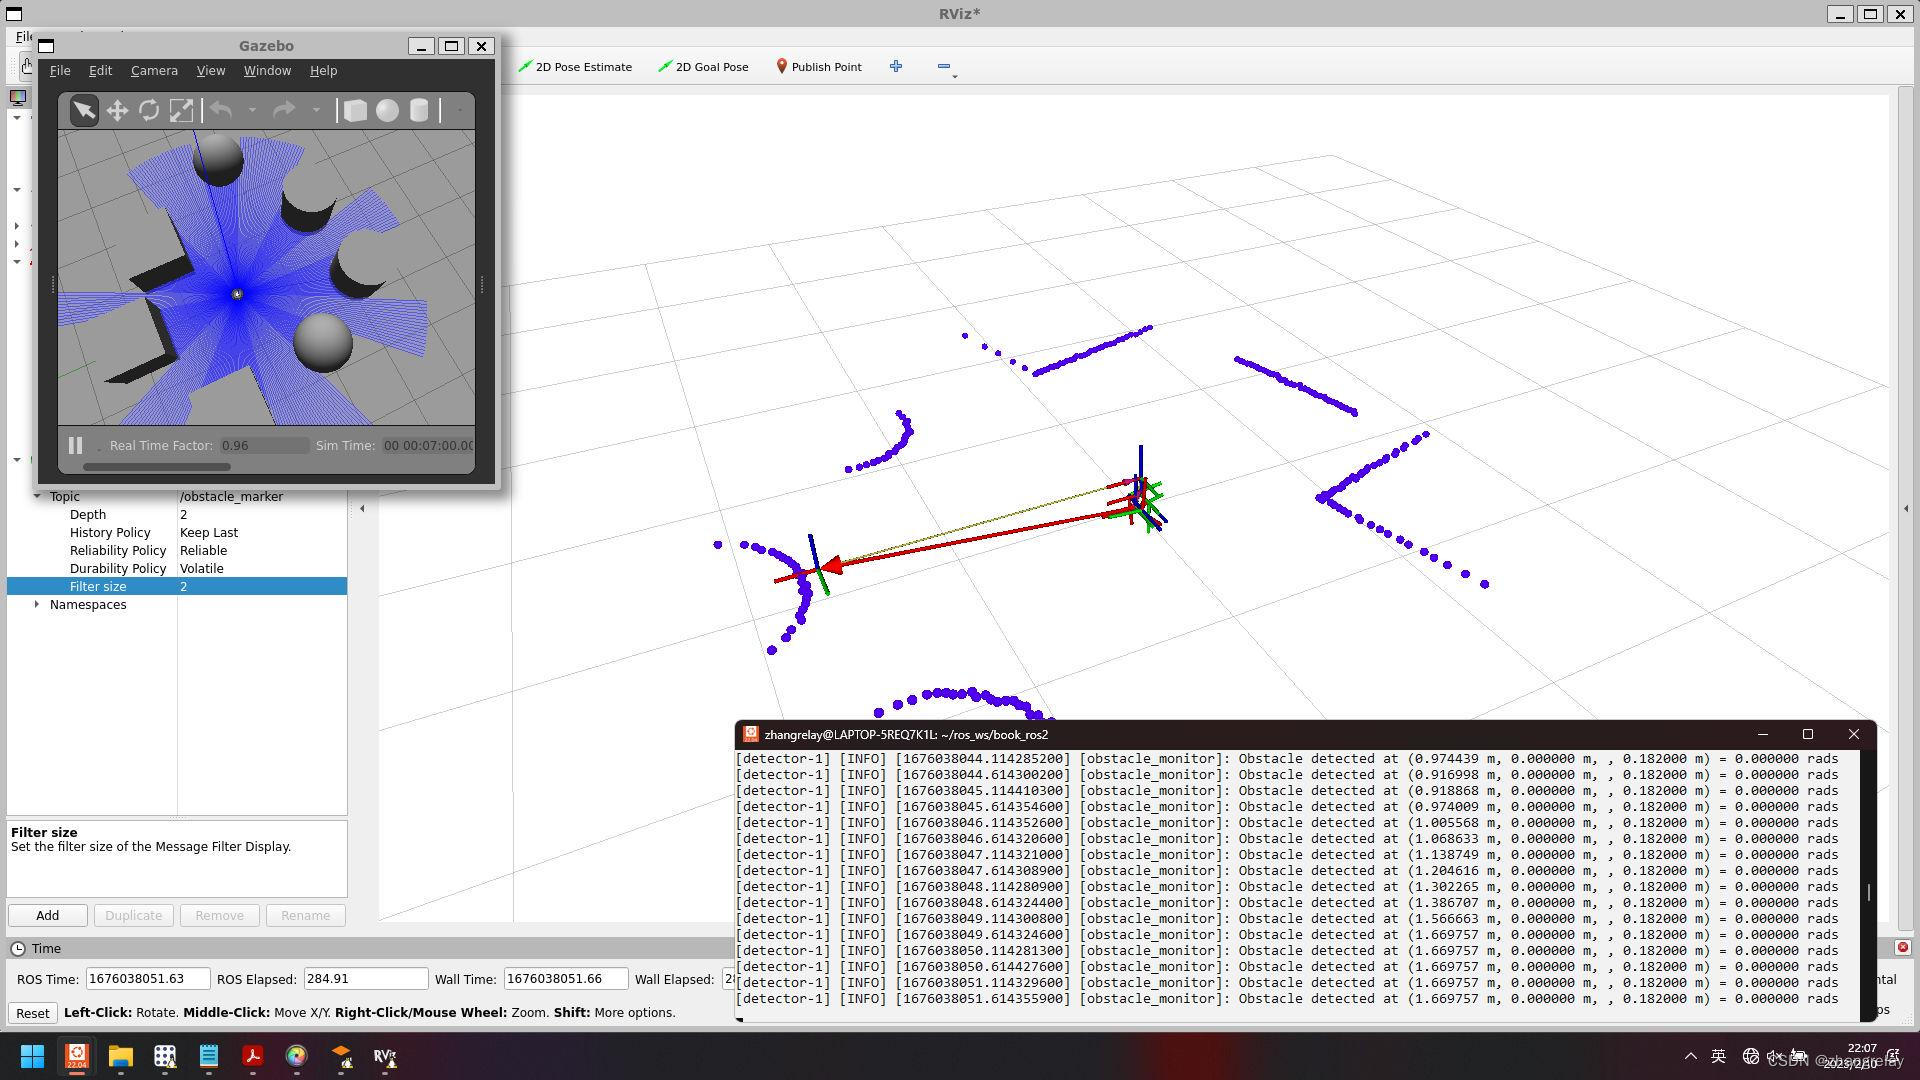
Task: Select the Gazebo translate mode tool
Action: (117, 110)
